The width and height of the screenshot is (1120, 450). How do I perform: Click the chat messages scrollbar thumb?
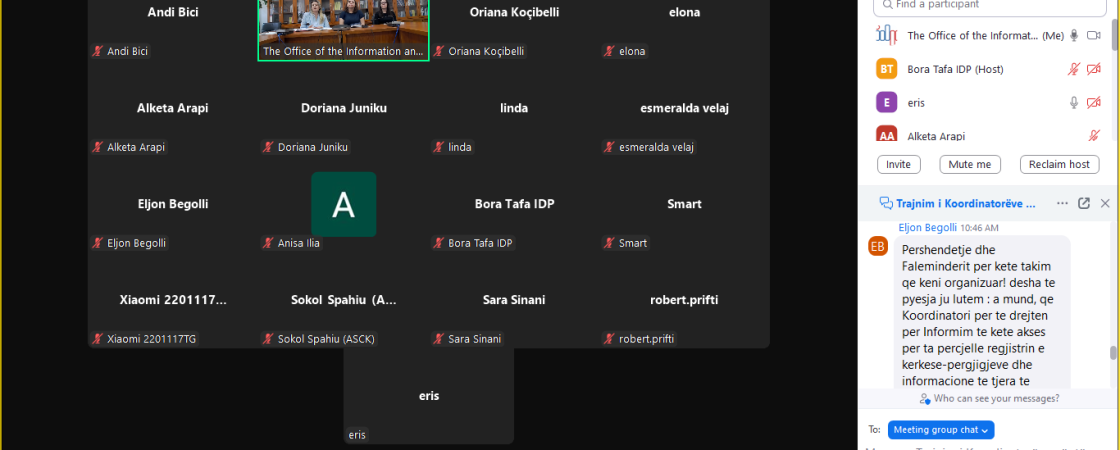click(1113, 354)
